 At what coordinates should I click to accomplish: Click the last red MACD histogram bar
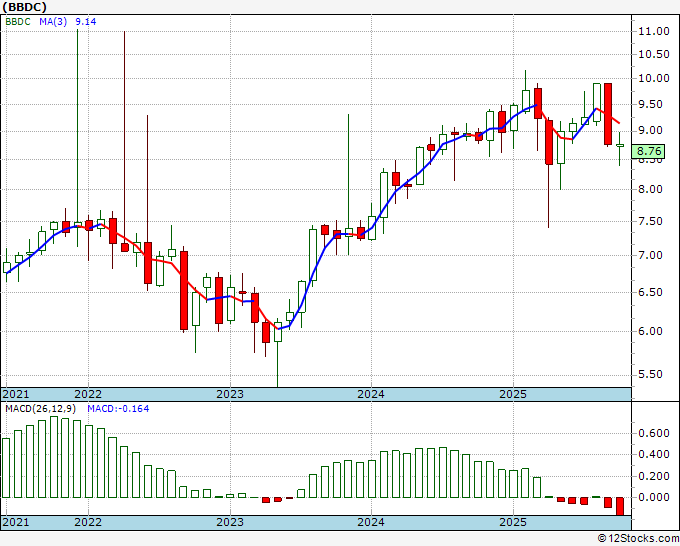tap(620, 506)
